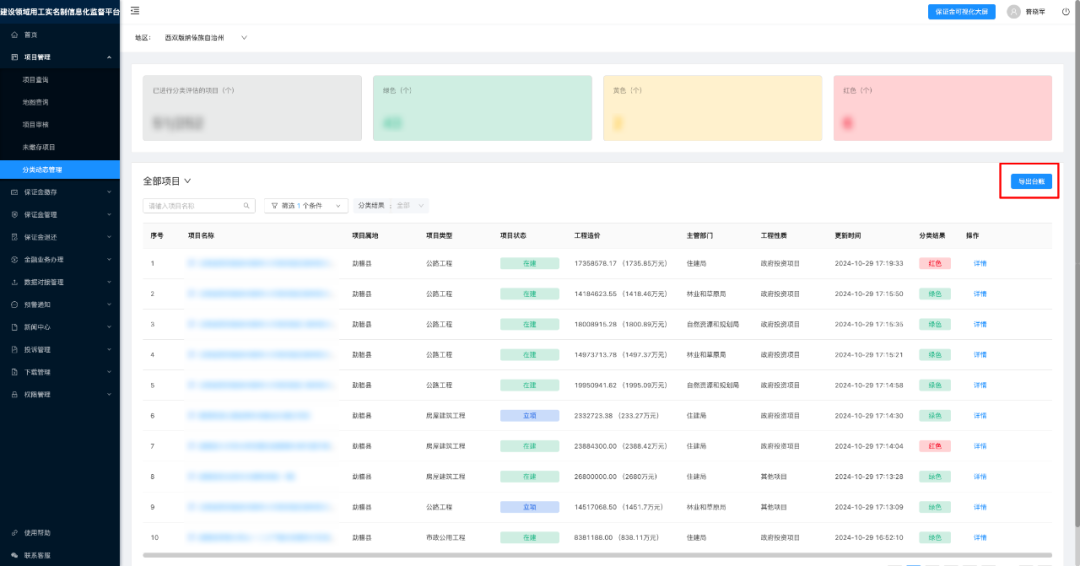Click the 分类结果 column header
The image size is (1080, 566).
[x=932, y=235]
